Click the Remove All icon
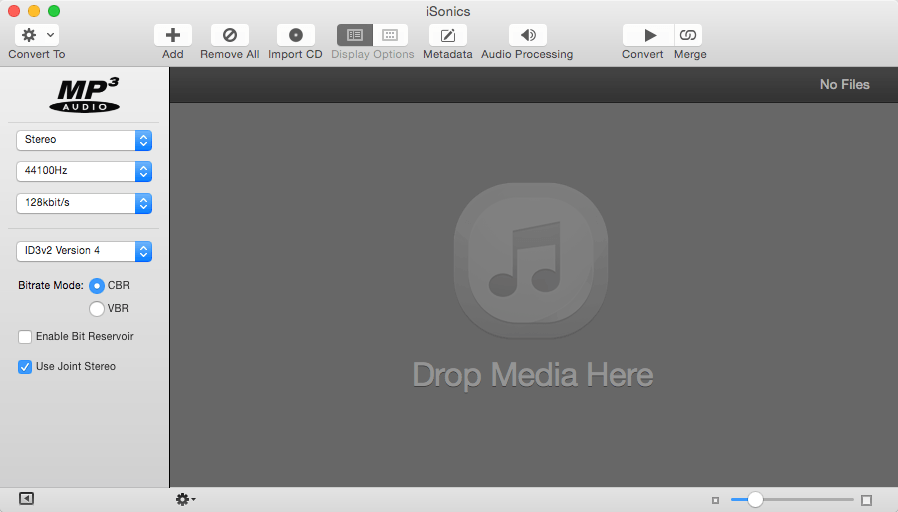The height and width of the screenshot is (512, 898). click(x=230, y=35)
